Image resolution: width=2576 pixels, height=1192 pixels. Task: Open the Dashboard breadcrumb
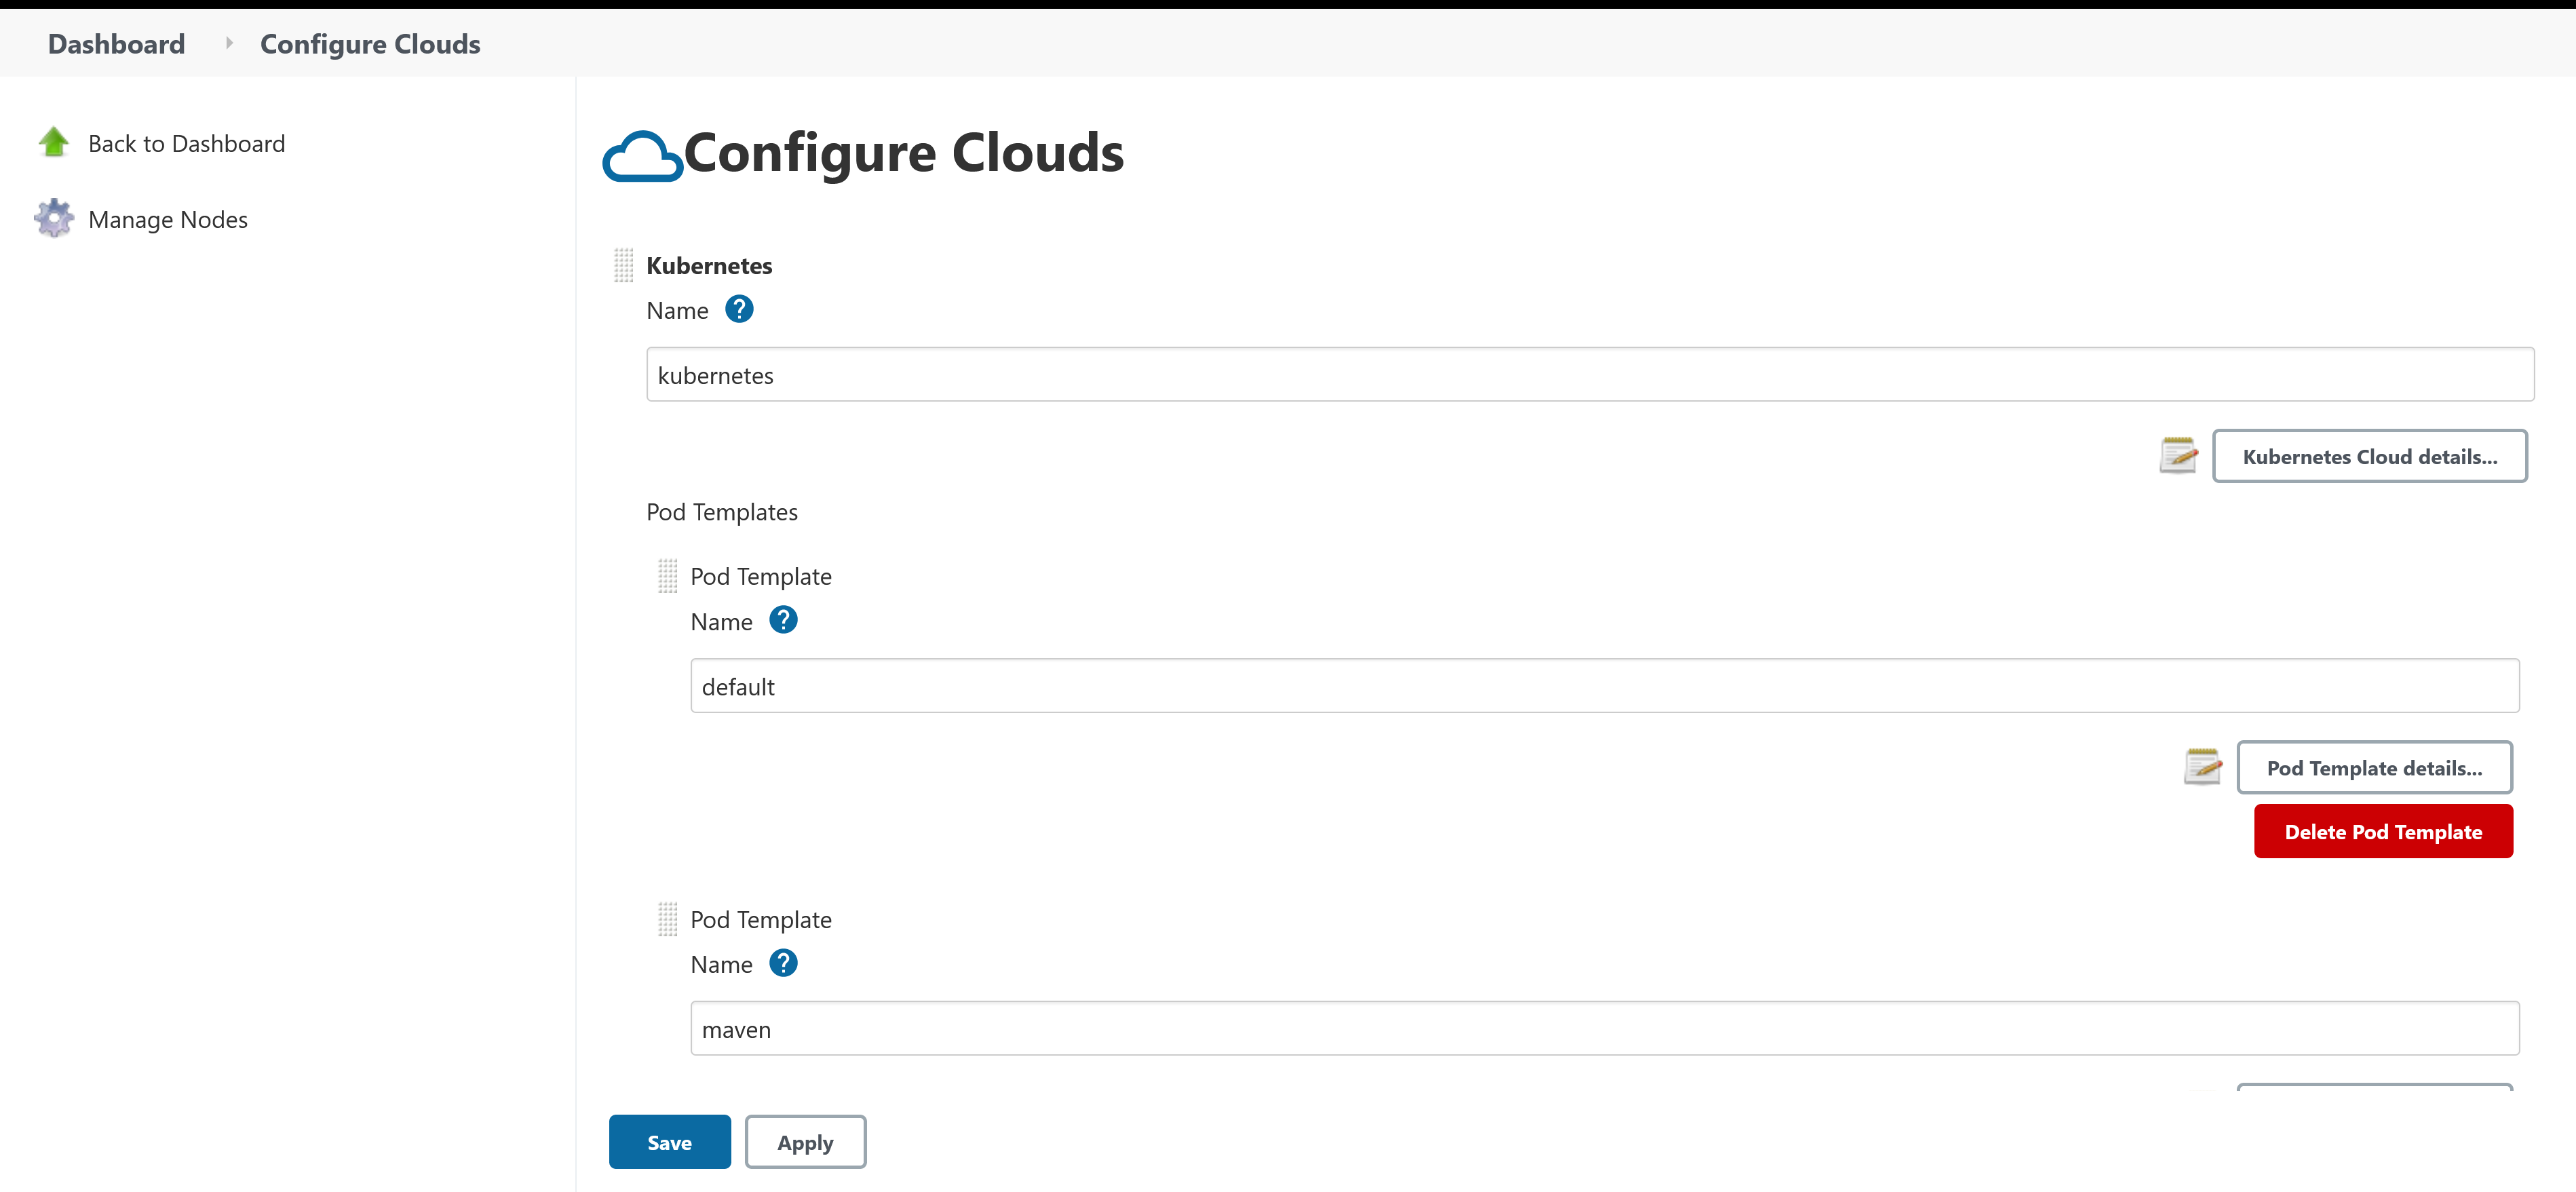click(x=115, y=43)
